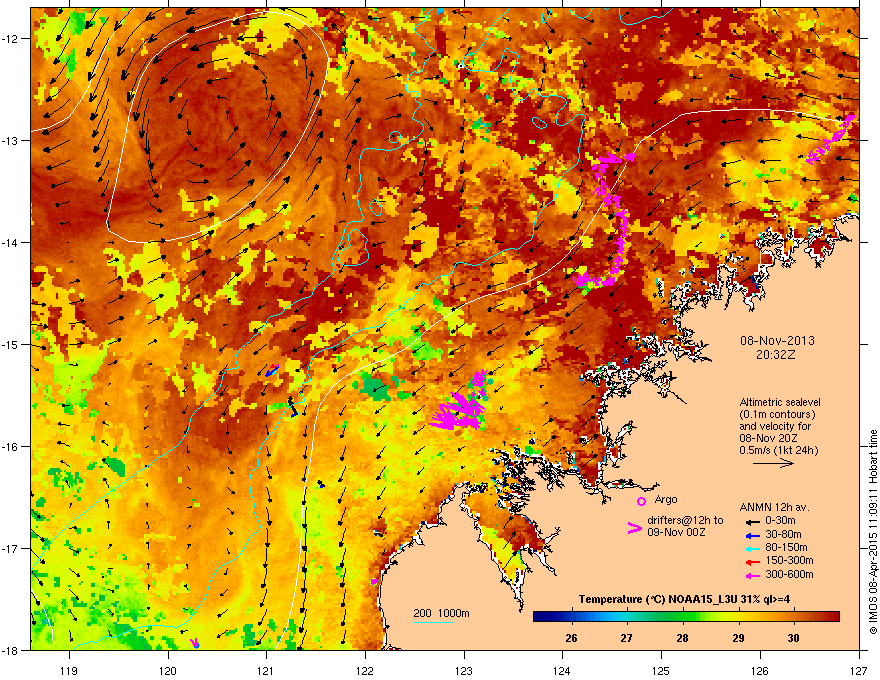Click the '150-300m' depth label
The width and height of the screenshot is (880, 680).
click(x=789, y=560)
